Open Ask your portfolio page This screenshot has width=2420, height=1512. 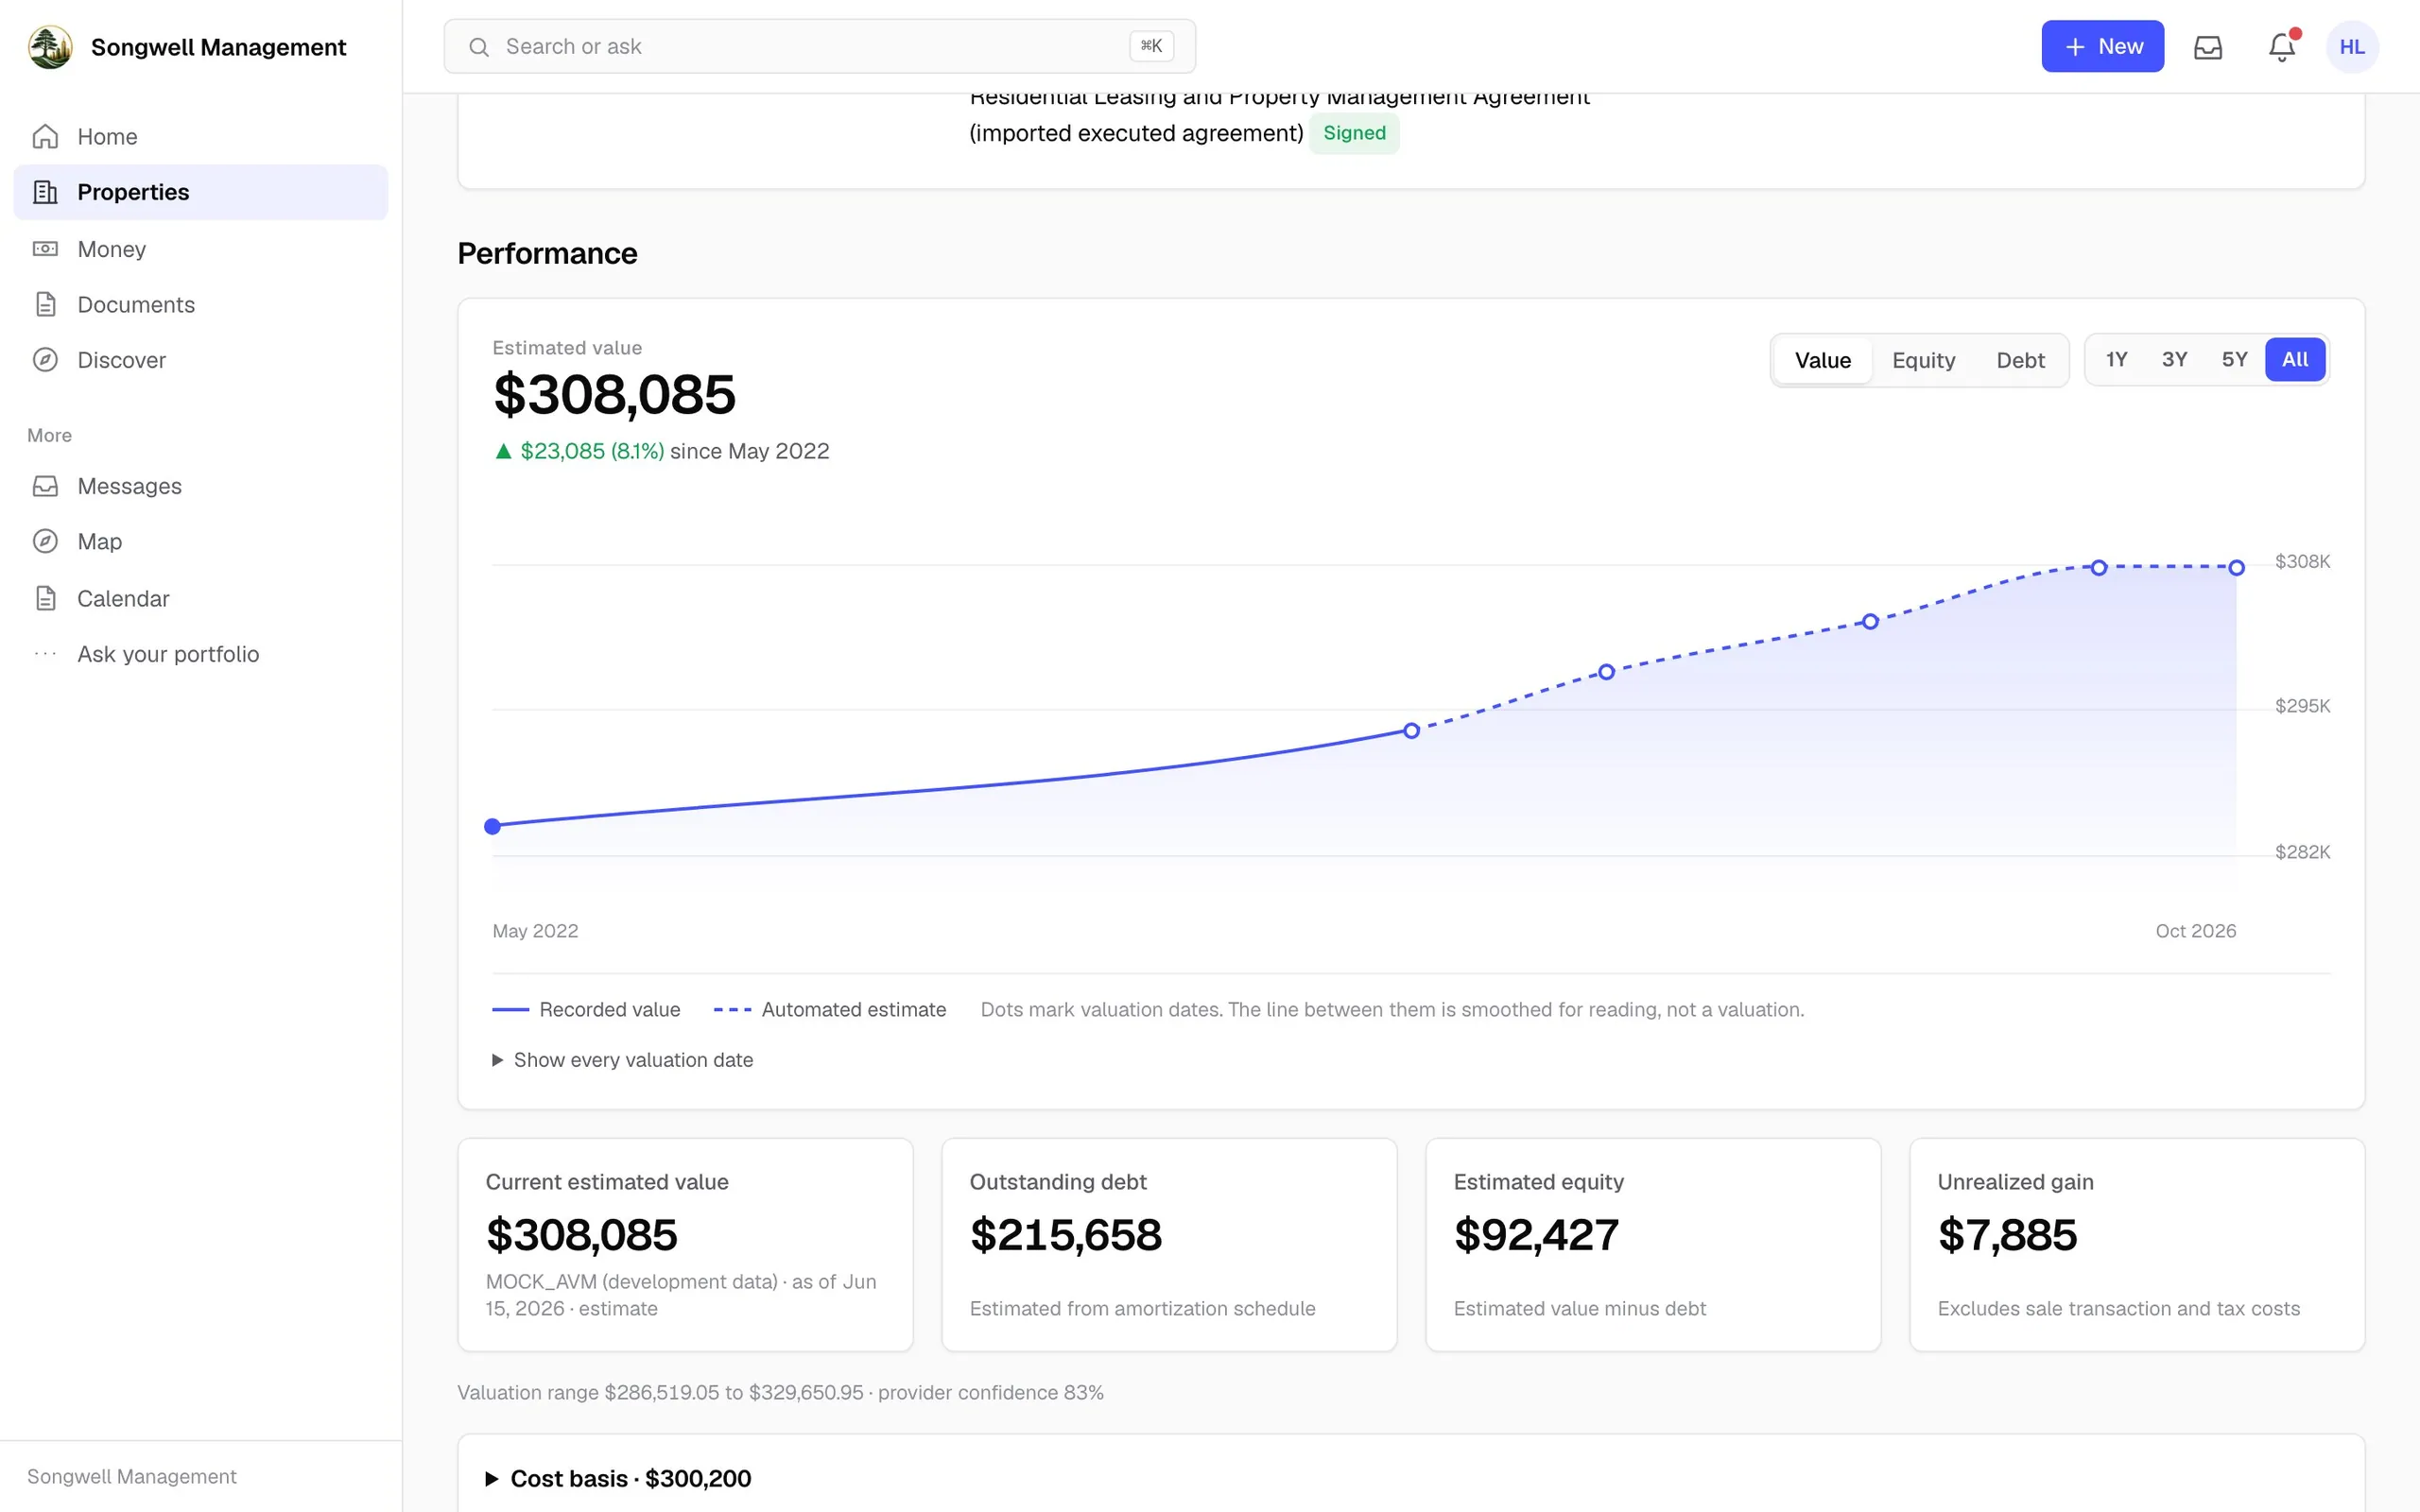pyautogui.click(x=168, y=654)
